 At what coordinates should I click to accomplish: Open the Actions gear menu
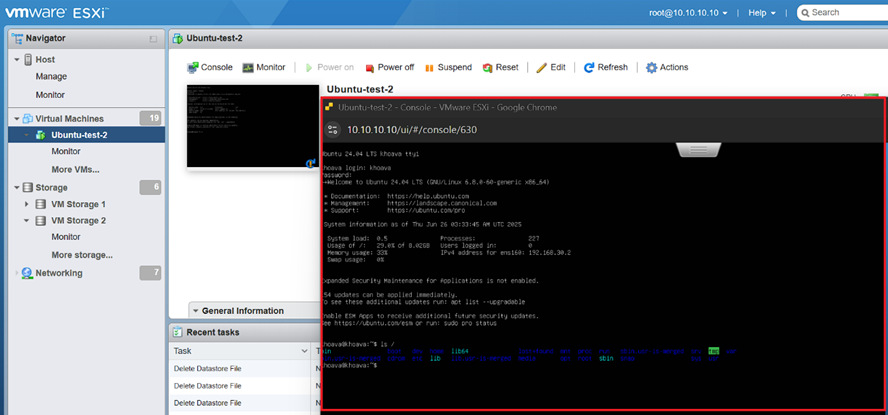[666, 67]
